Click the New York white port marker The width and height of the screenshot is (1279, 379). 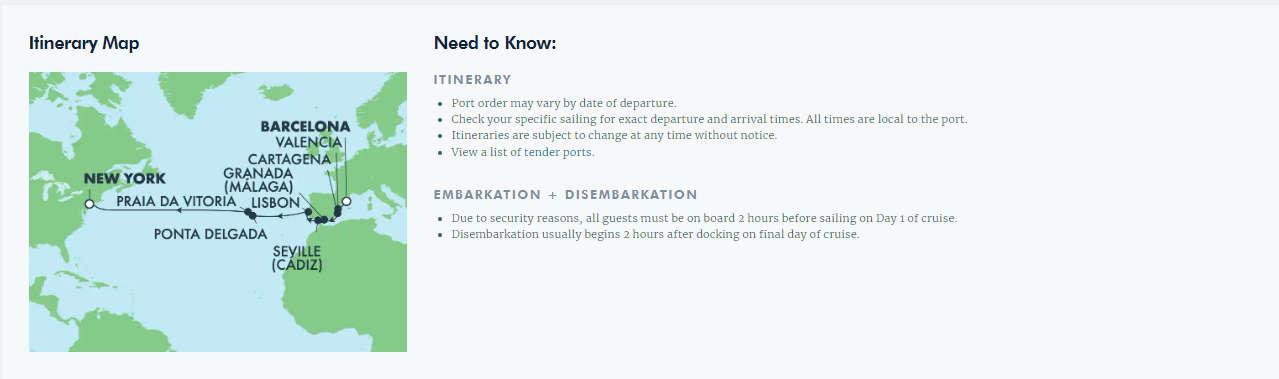point(89,203)
